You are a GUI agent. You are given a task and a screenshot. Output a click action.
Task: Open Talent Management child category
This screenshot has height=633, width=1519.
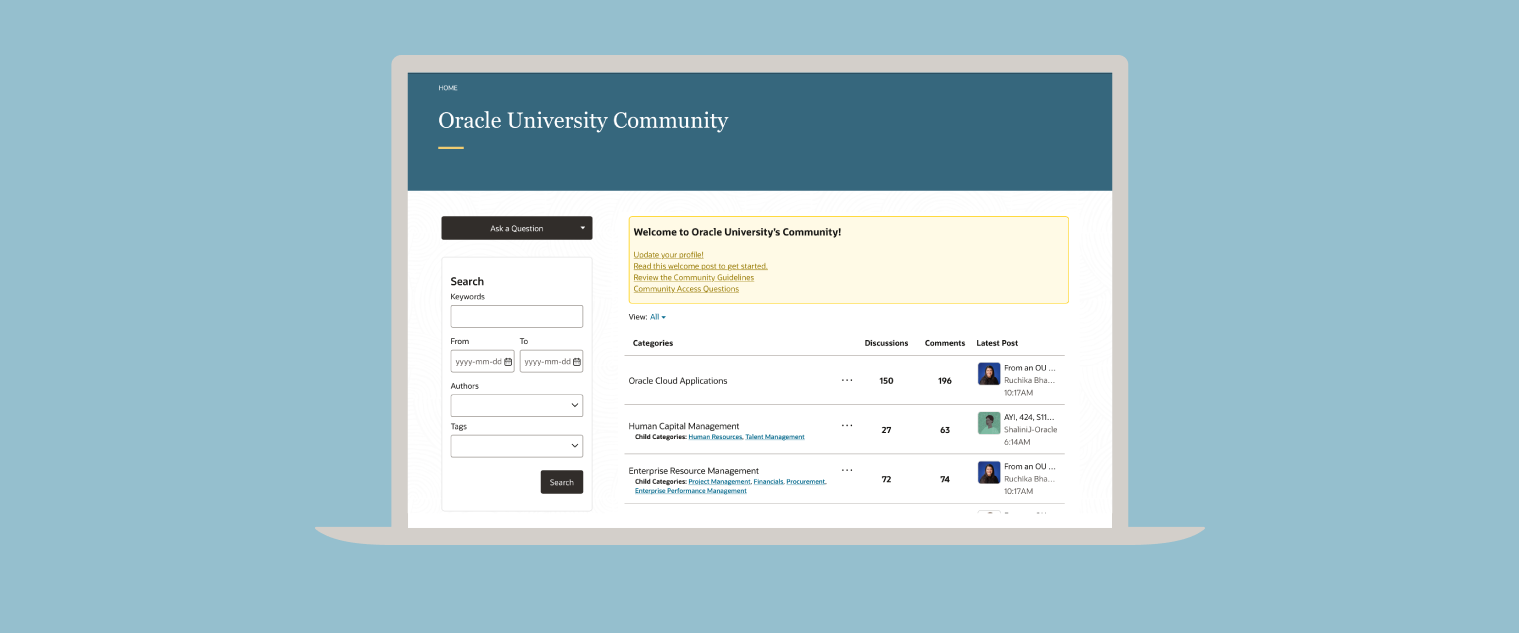[775, 437]
